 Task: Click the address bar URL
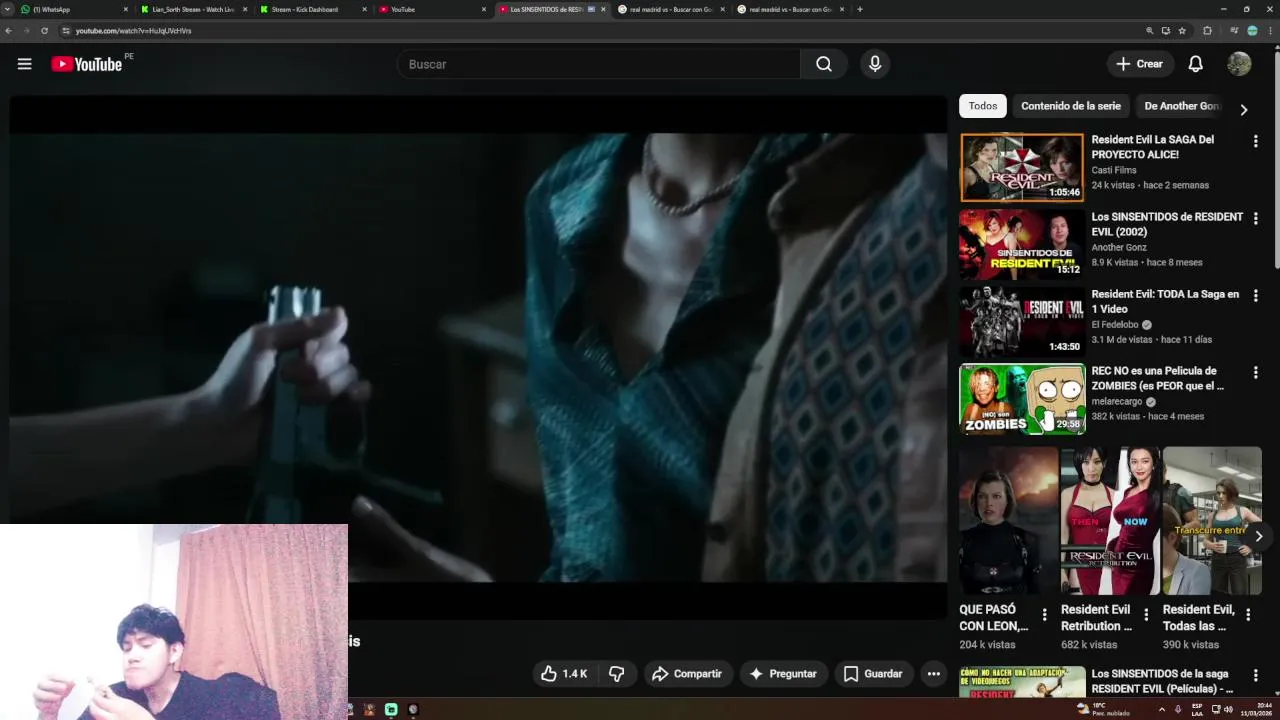point(133,31)
